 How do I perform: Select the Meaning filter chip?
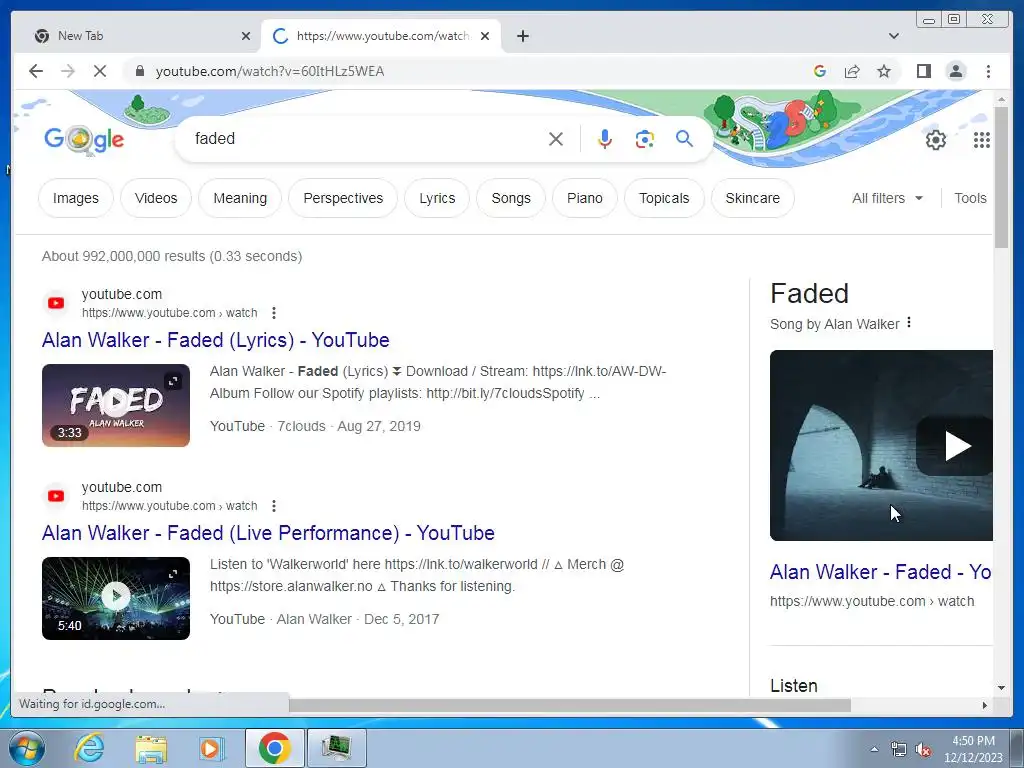pyautogui.click(x=240, y=198)
